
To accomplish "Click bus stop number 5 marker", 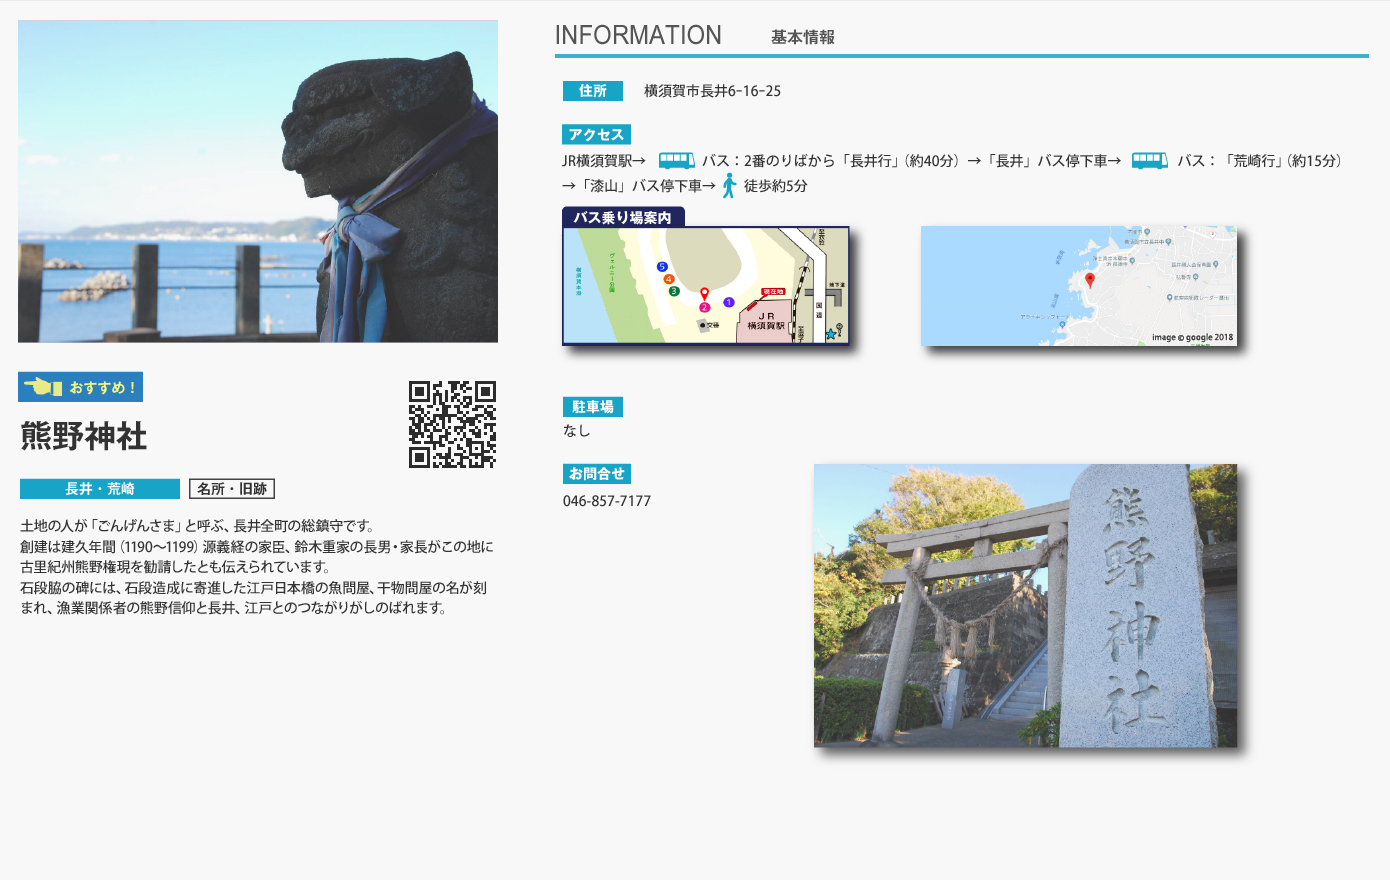I will point(662,267).
